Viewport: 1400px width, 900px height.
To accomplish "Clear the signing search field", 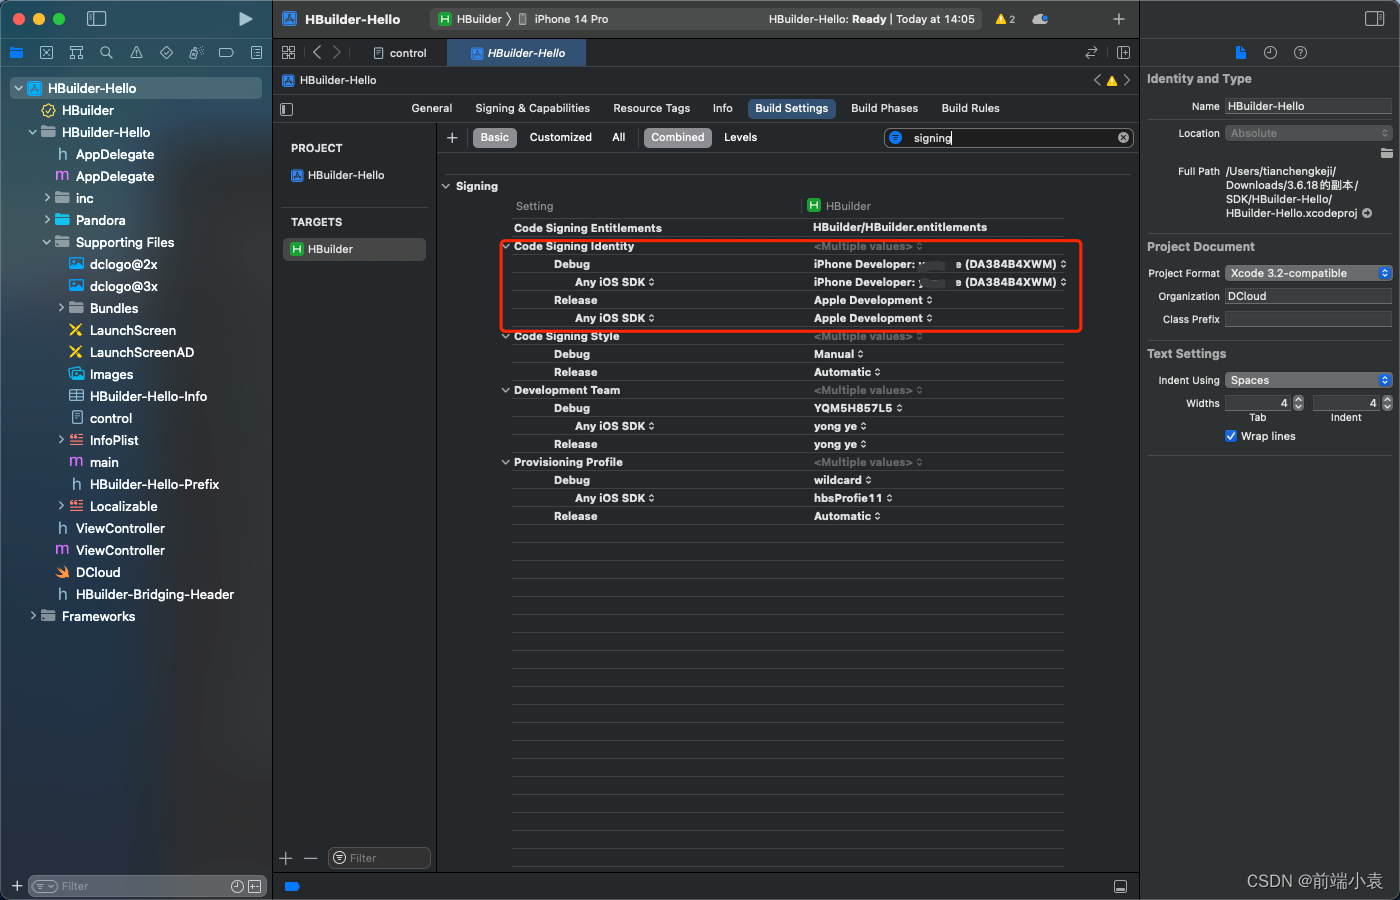I will [x=1123, y=138].
